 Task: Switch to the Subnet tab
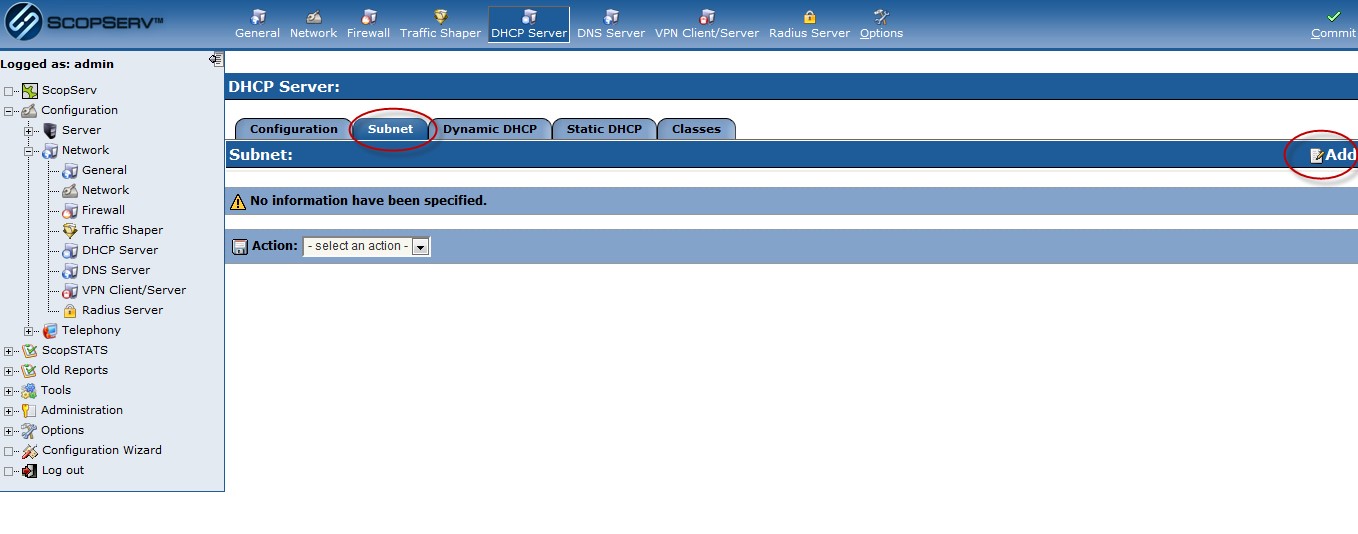tap(390, 129)
